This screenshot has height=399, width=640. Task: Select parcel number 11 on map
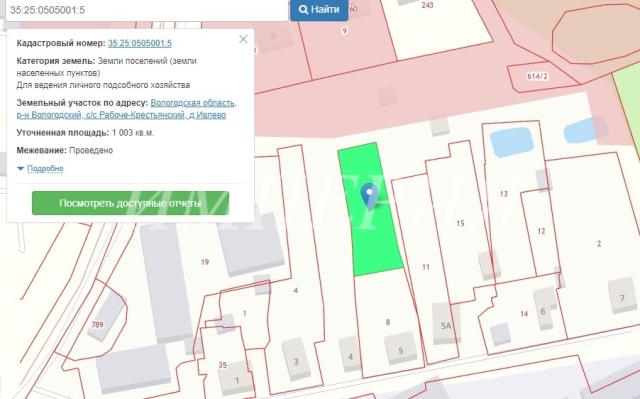(426, 267)
